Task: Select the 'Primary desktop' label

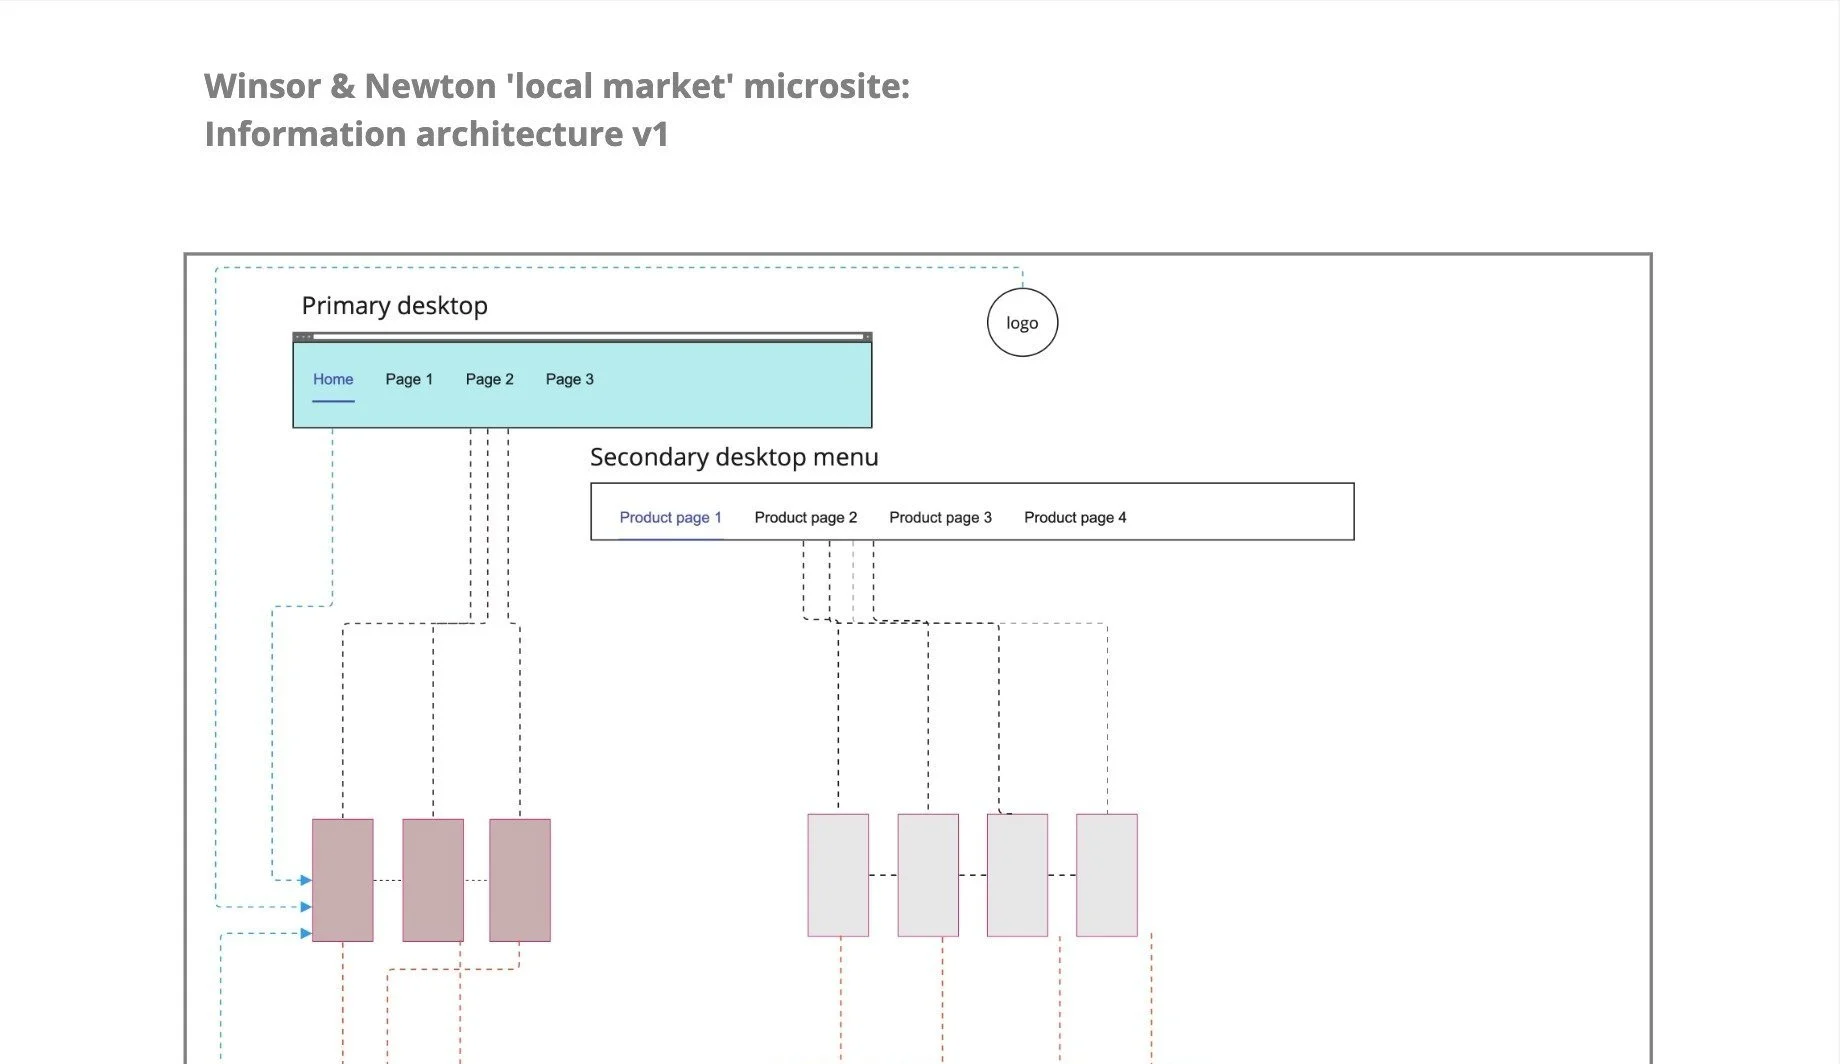Action: coord(394,306)
